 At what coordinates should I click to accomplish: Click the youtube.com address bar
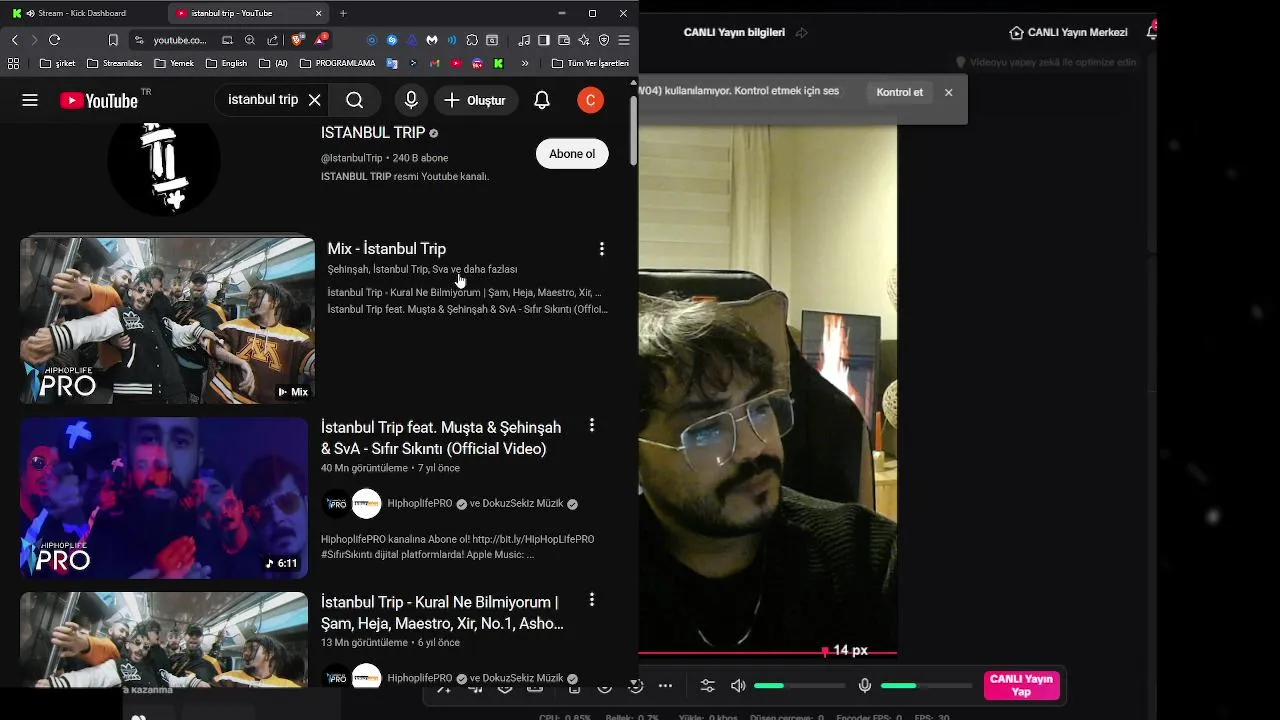(180, 40)
